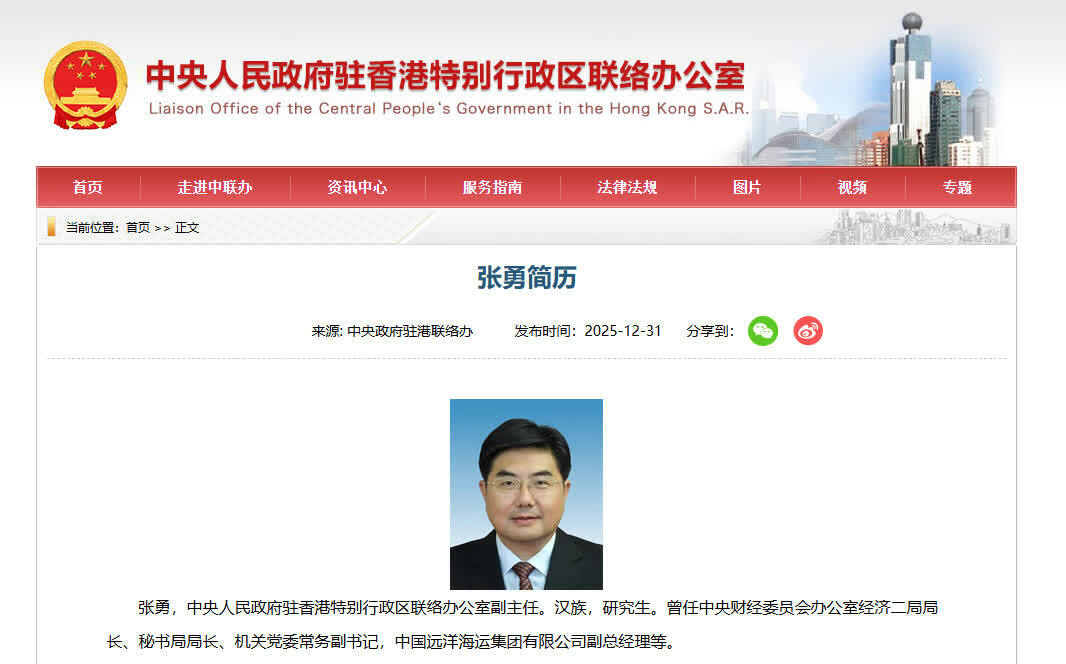The image size is (1066, 664).
Task: Share the article via WeChat icon
Action: click(763, 331)
